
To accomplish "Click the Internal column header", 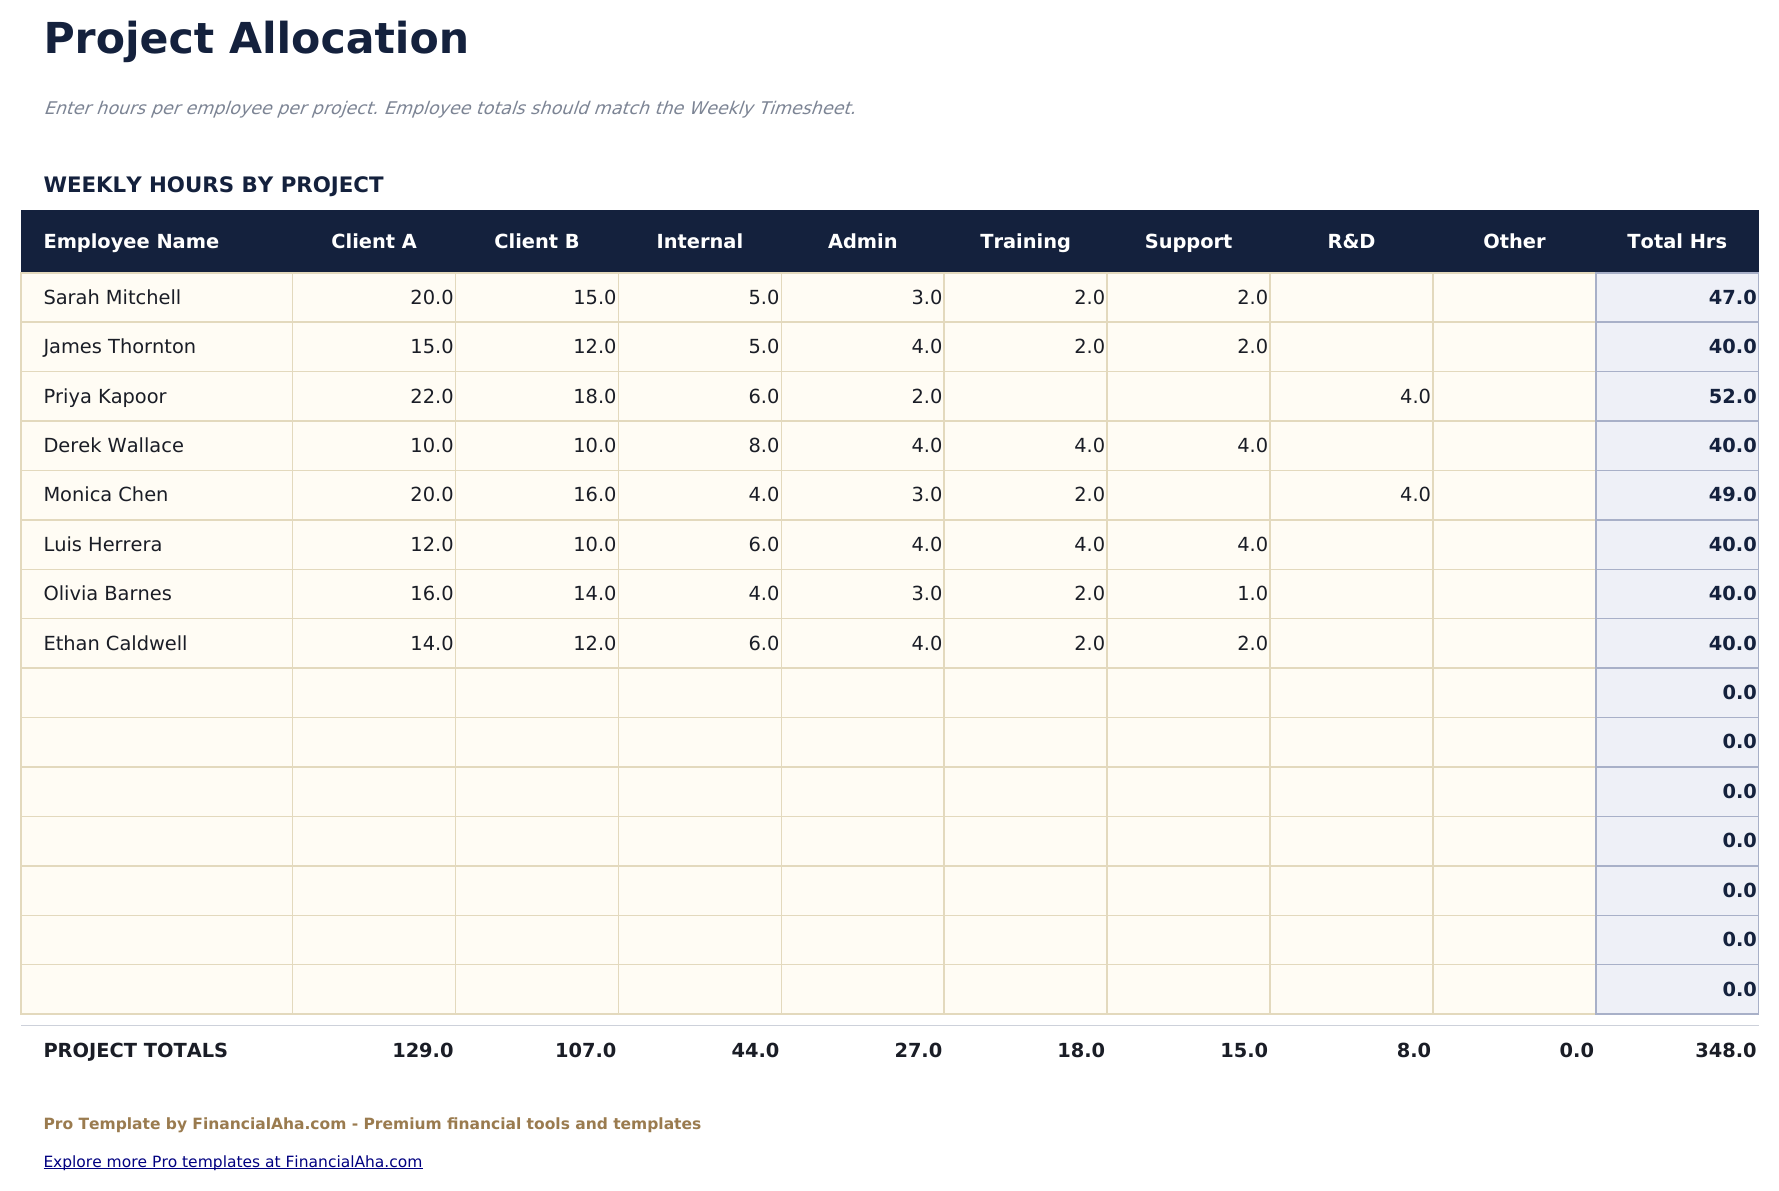I will (699, 241).
